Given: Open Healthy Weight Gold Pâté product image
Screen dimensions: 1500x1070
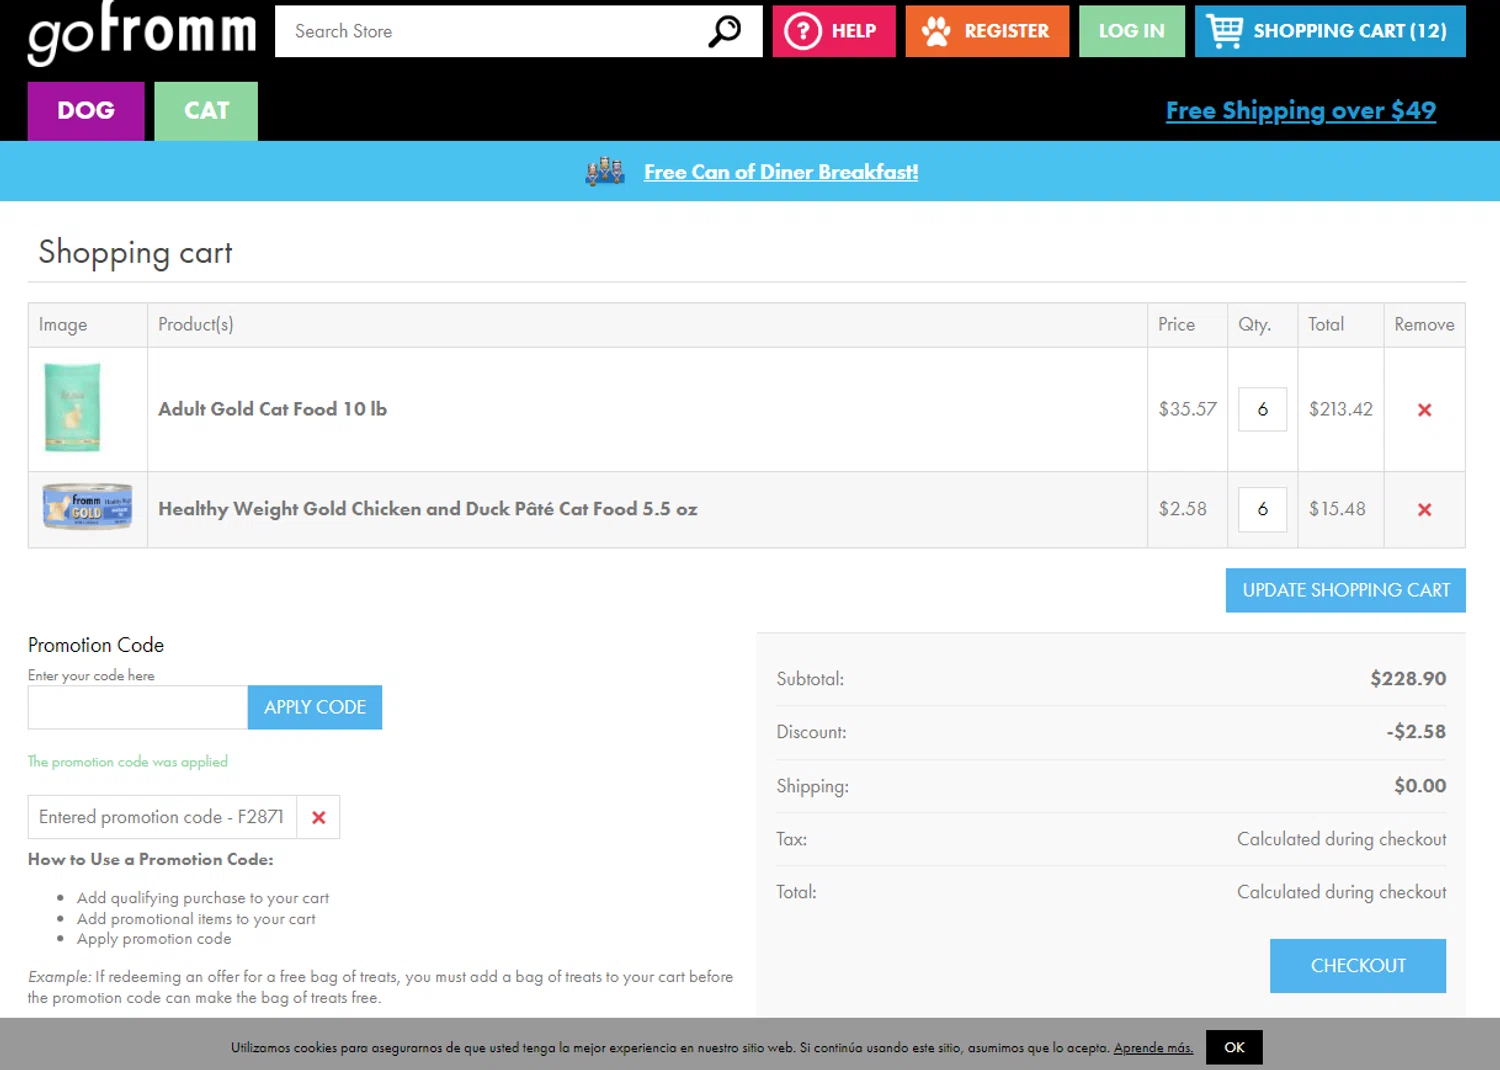Looking at the screenshot, I should click(x=87, y=507).
